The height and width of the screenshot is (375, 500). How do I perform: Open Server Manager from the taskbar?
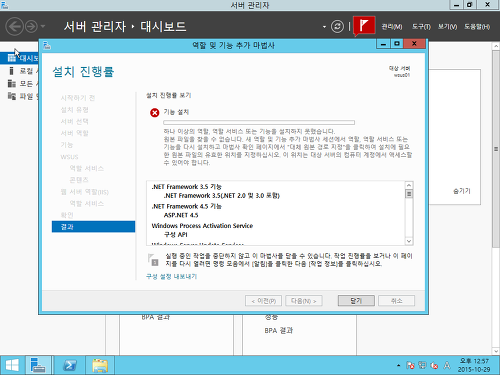[38, 365]
